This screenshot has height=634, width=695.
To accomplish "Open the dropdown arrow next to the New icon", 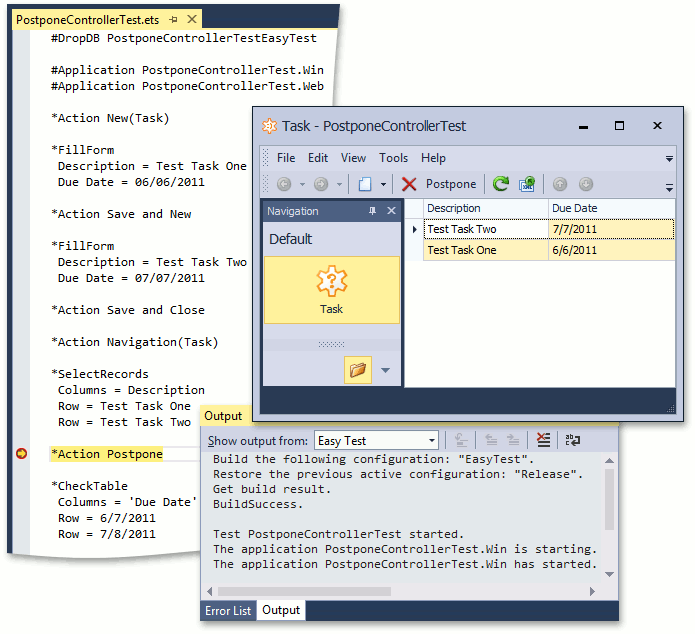I will (x=383, y=184).
